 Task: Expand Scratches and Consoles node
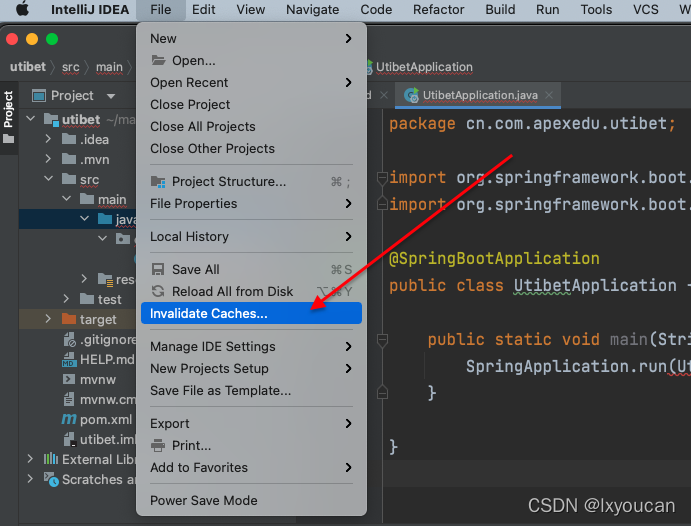click(30, 479)
